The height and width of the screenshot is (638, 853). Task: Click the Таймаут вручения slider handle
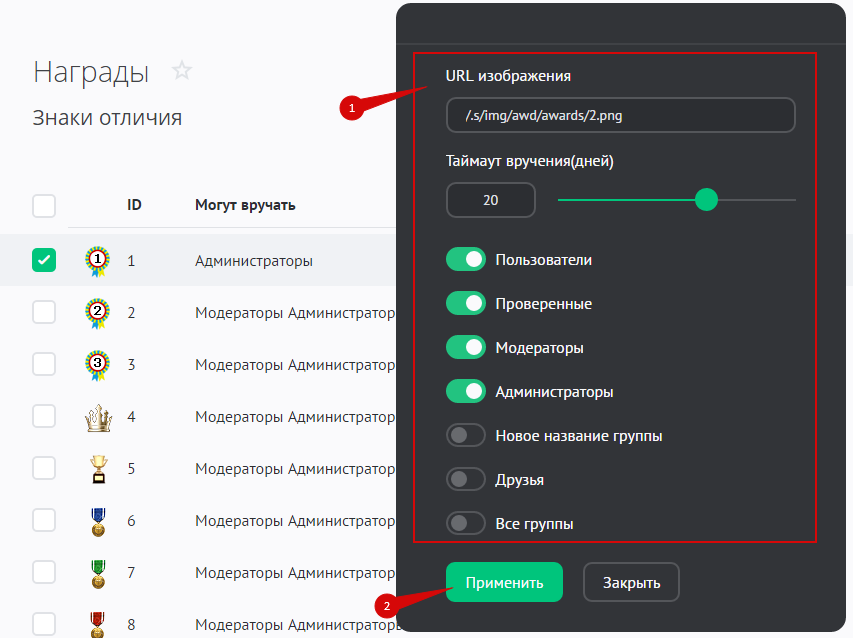(706, 200)
